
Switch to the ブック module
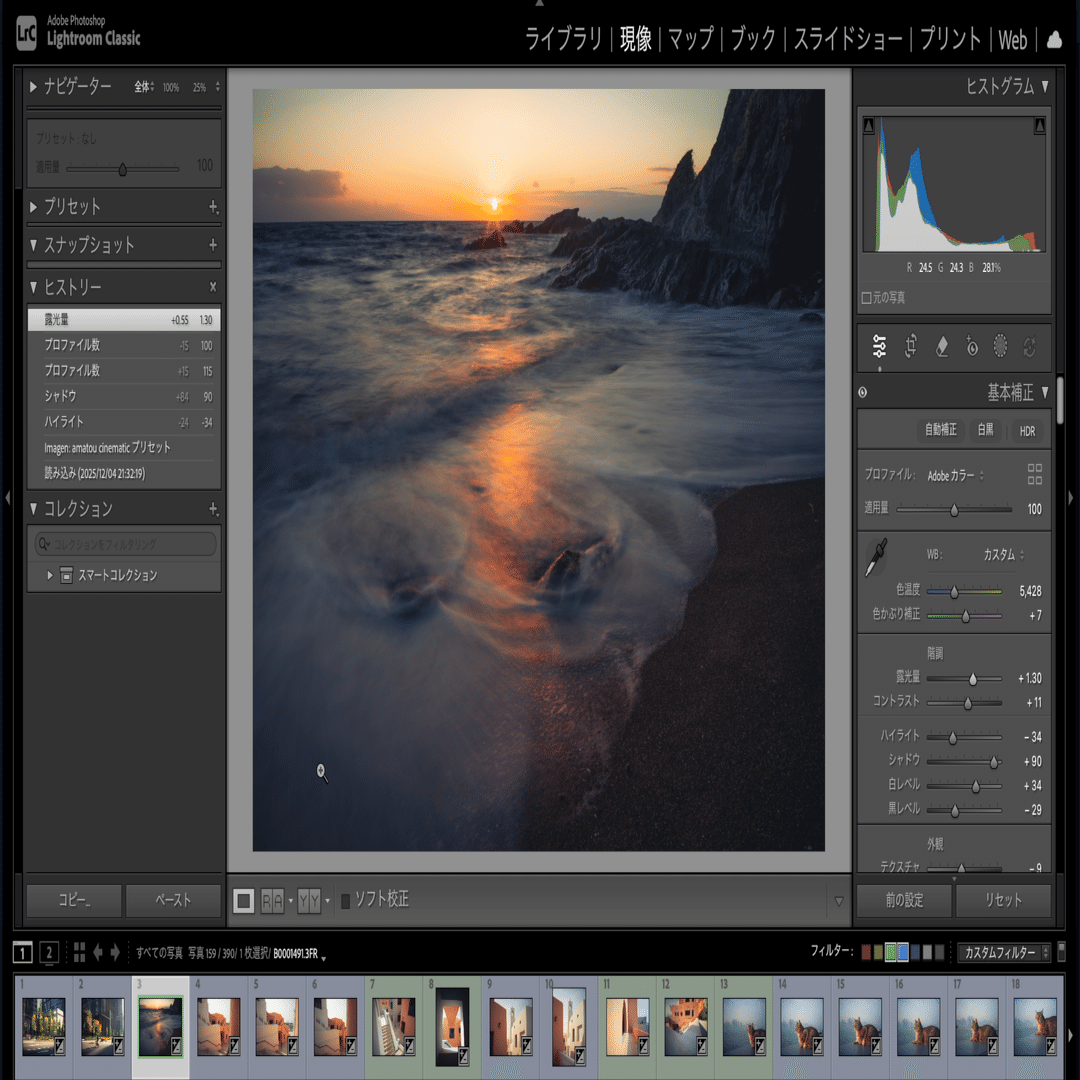click(753, 39)
